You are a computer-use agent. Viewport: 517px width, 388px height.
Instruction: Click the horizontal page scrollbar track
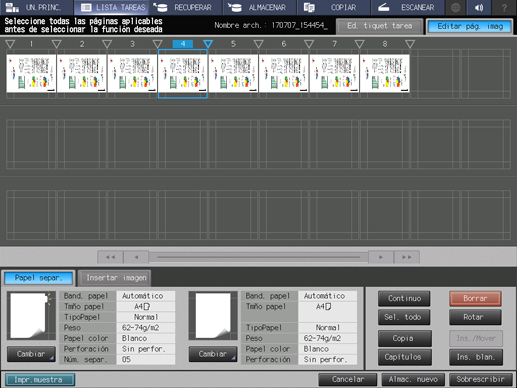tap(258, 257)
